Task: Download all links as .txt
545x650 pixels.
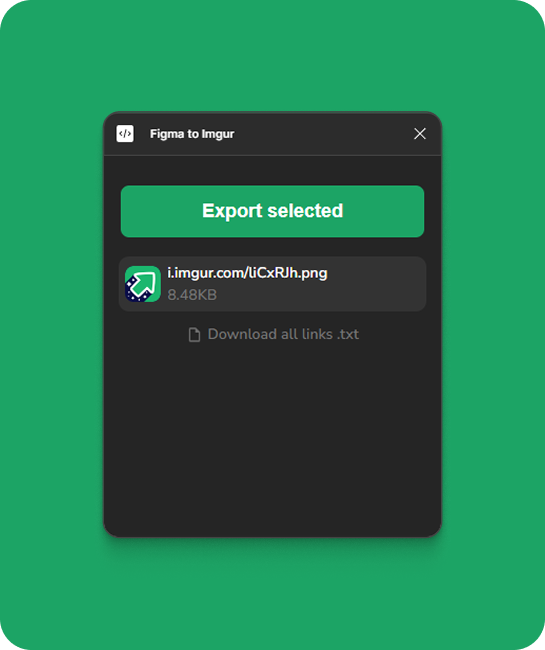Action: tap(273, 334)
